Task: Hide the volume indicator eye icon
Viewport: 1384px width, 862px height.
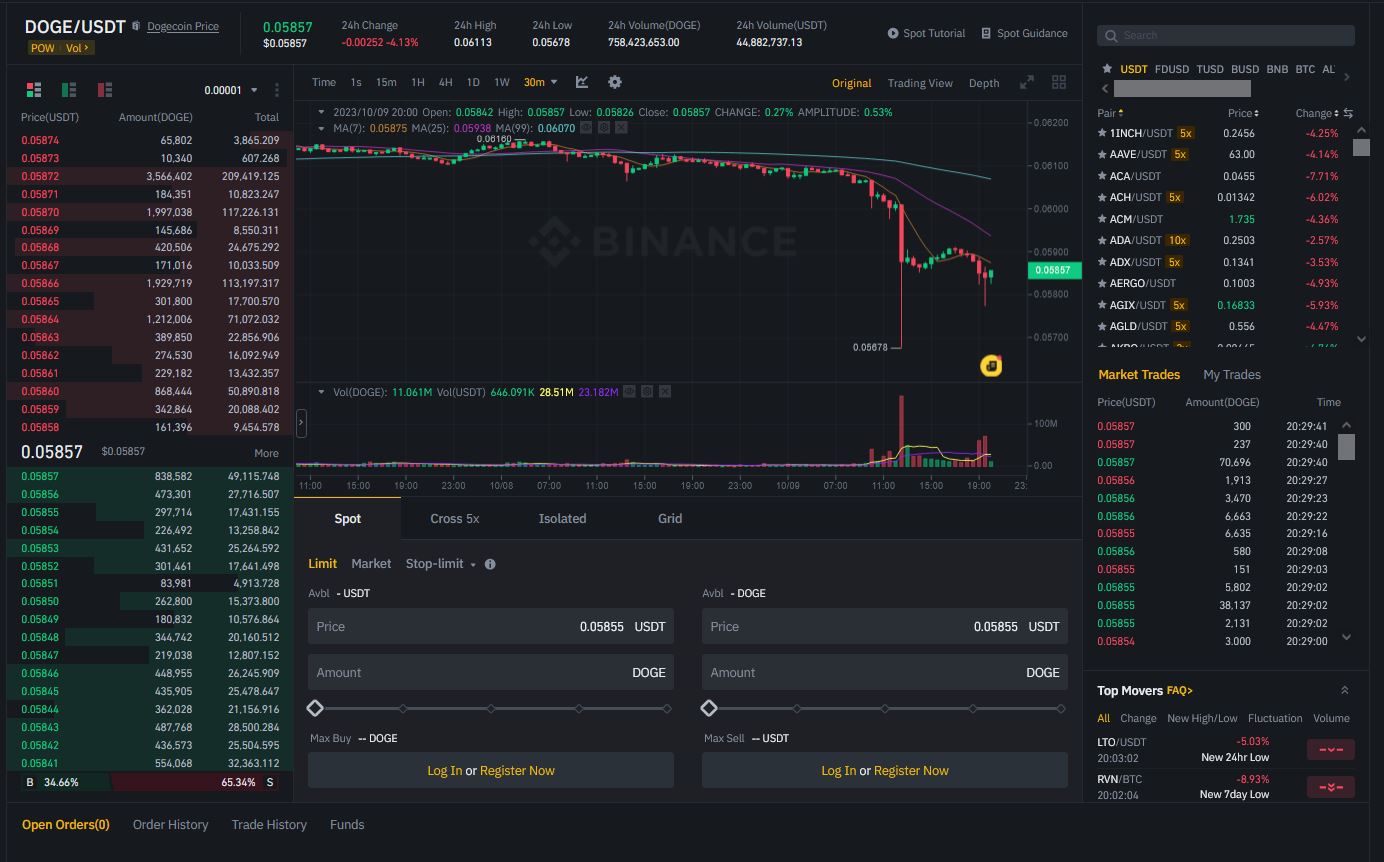Action: 630,392
